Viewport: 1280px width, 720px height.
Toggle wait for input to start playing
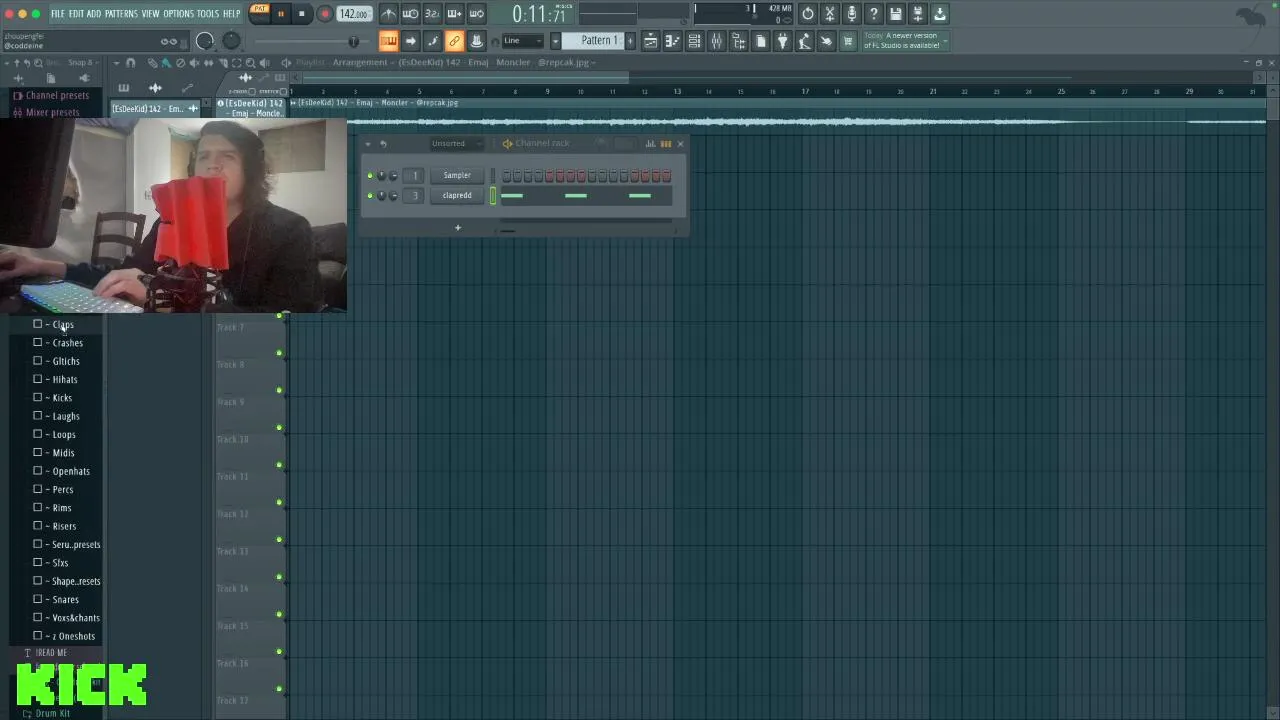pyautogui.click(x=410, y=14)
